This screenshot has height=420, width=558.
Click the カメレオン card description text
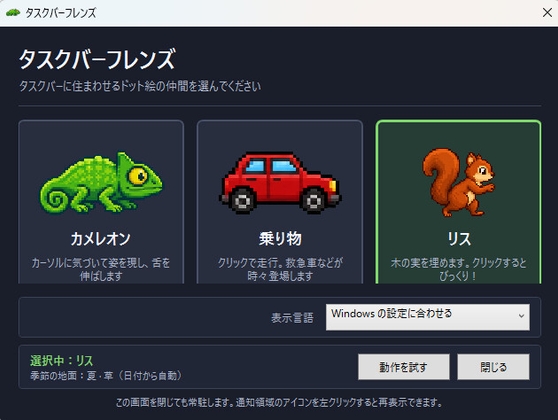click(x=101, y=269)
